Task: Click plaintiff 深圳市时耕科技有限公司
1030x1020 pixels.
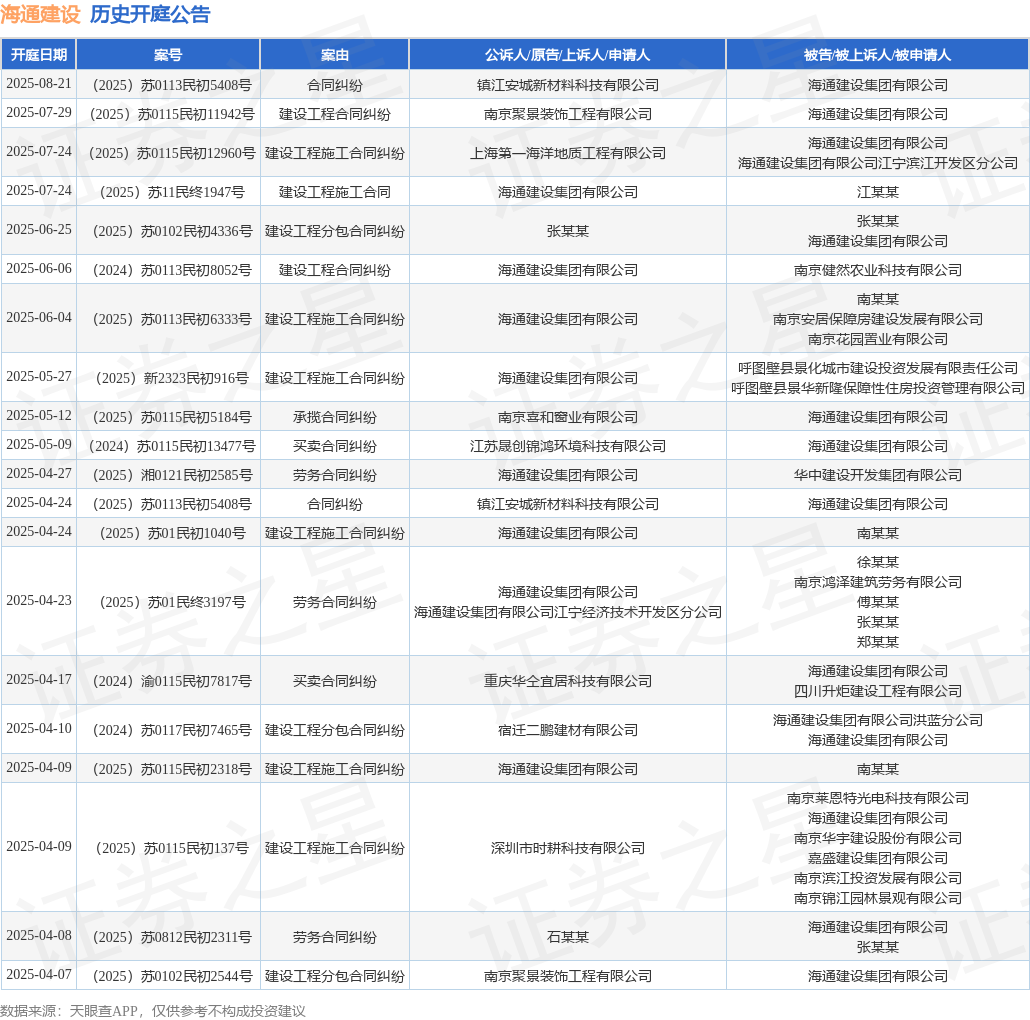Action: 568,849
